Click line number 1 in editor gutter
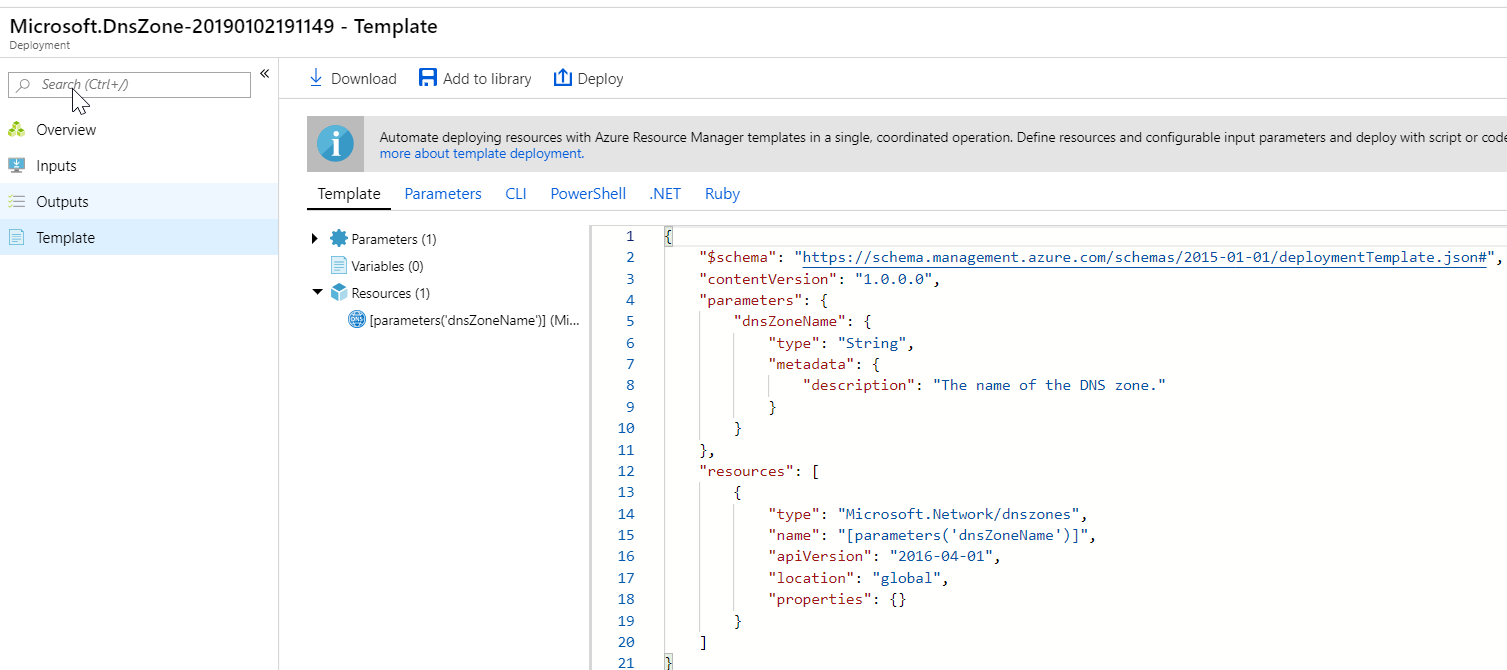1507x670 pixels. [629, 237]
